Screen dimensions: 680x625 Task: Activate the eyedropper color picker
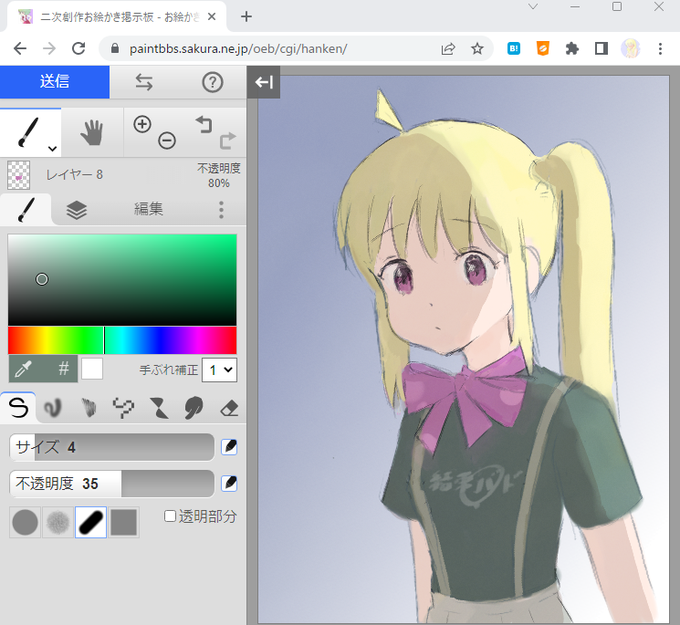pos(24,369)
